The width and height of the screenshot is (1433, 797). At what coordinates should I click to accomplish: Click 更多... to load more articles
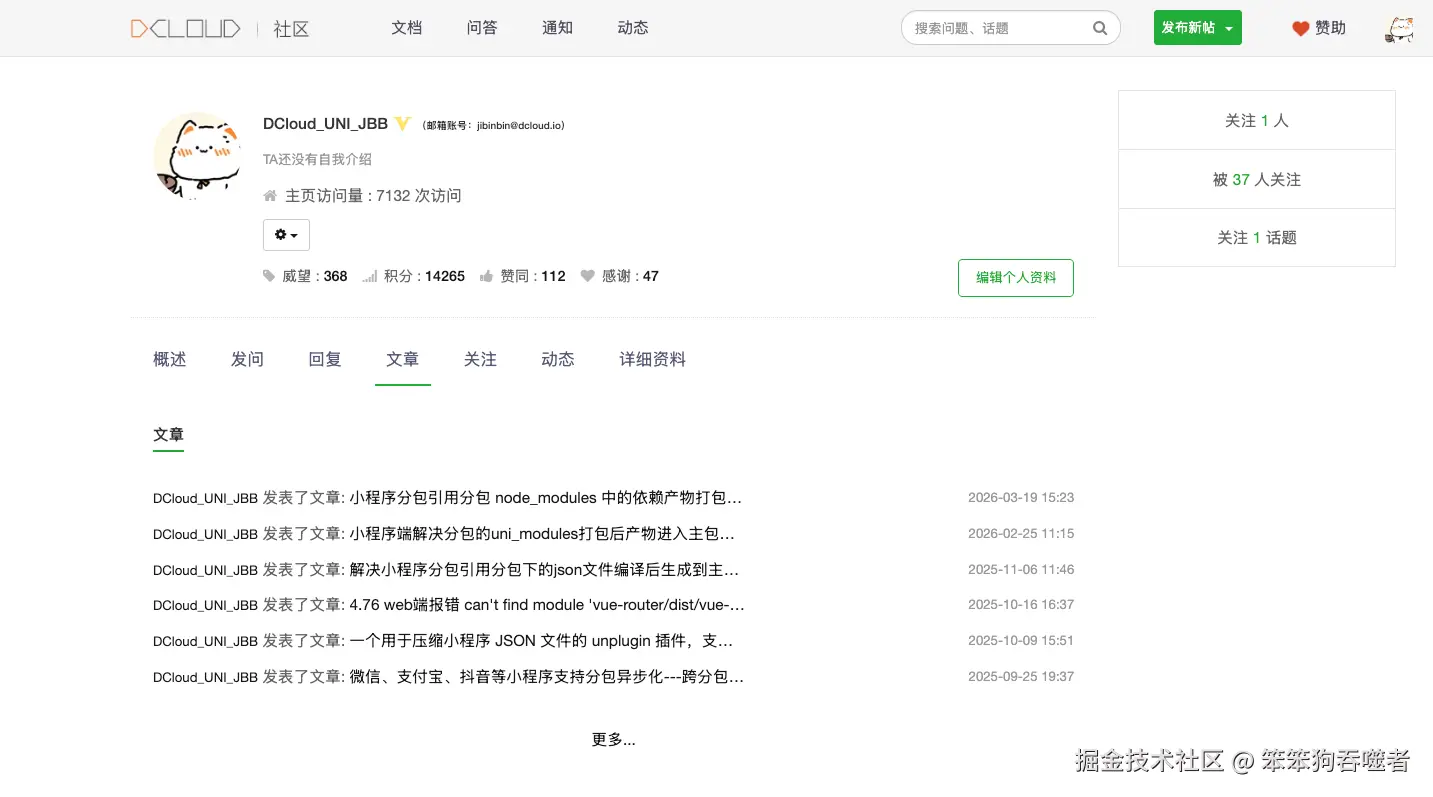click(614, 740)
